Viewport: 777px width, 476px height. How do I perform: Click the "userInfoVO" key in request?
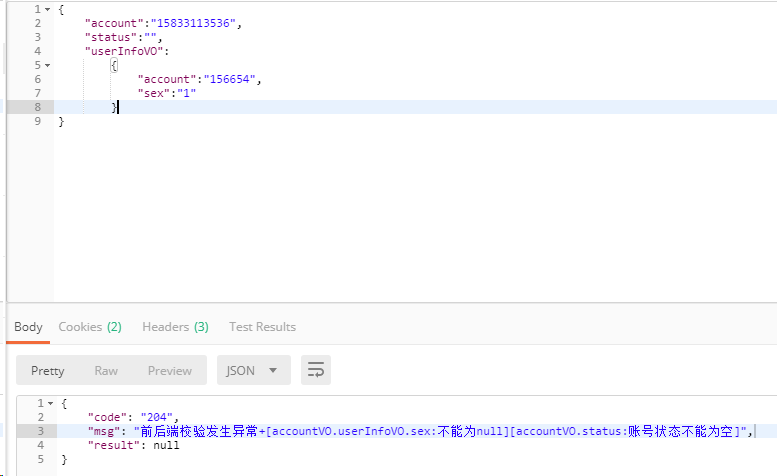124,51
